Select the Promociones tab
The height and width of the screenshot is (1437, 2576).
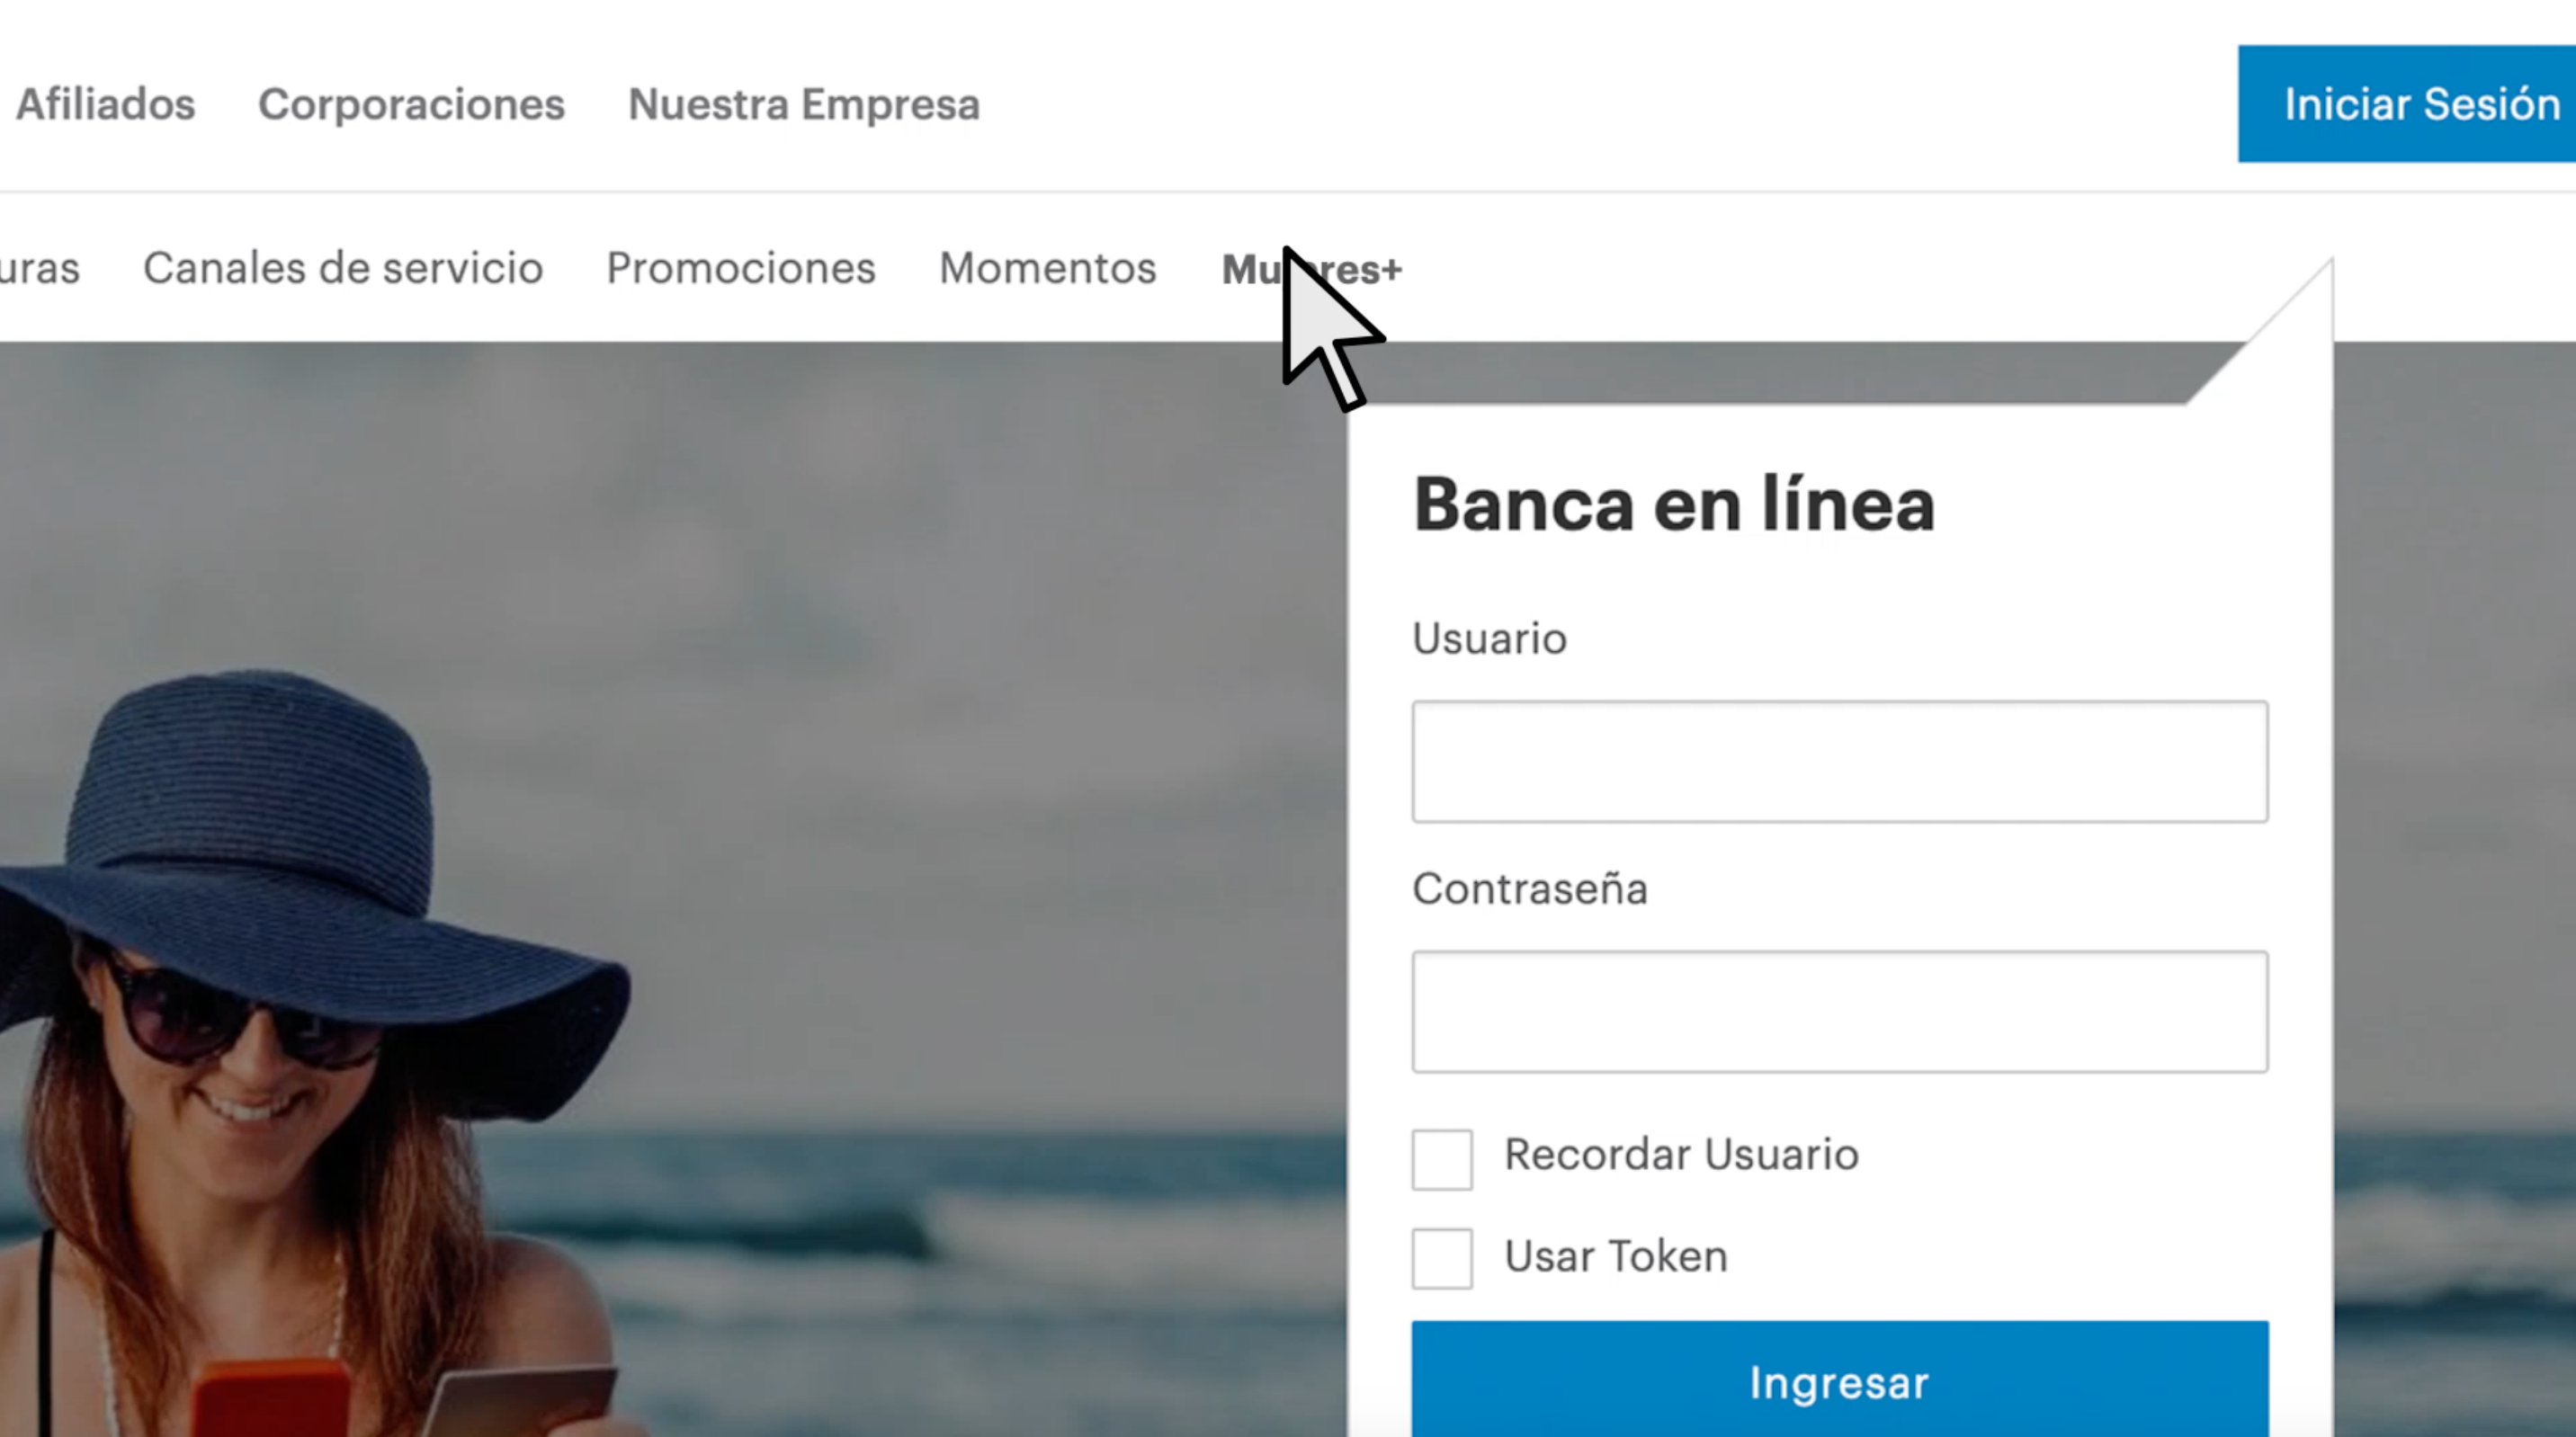(x=741, y=268)
